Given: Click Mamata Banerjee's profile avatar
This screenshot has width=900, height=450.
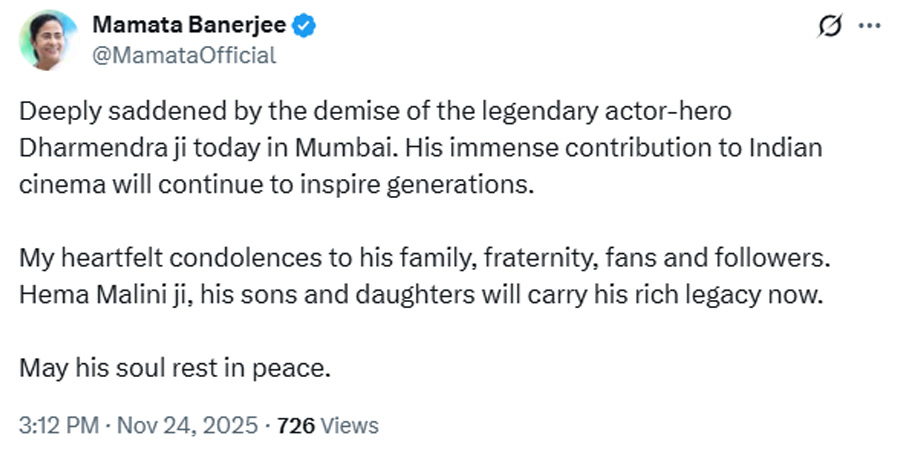Looking at the screenshot, I should (47, 40).
